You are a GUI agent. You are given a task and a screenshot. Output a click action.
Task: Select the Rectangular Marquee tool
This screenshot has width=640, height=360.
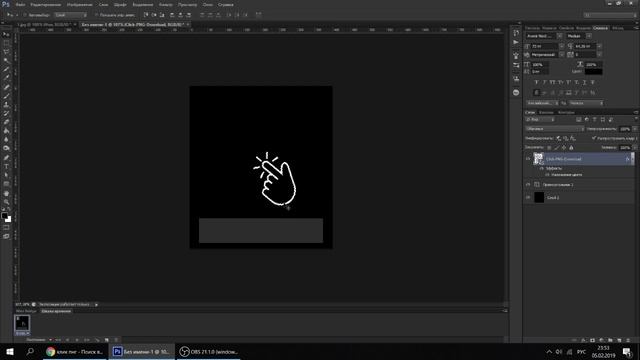point(6,43)
